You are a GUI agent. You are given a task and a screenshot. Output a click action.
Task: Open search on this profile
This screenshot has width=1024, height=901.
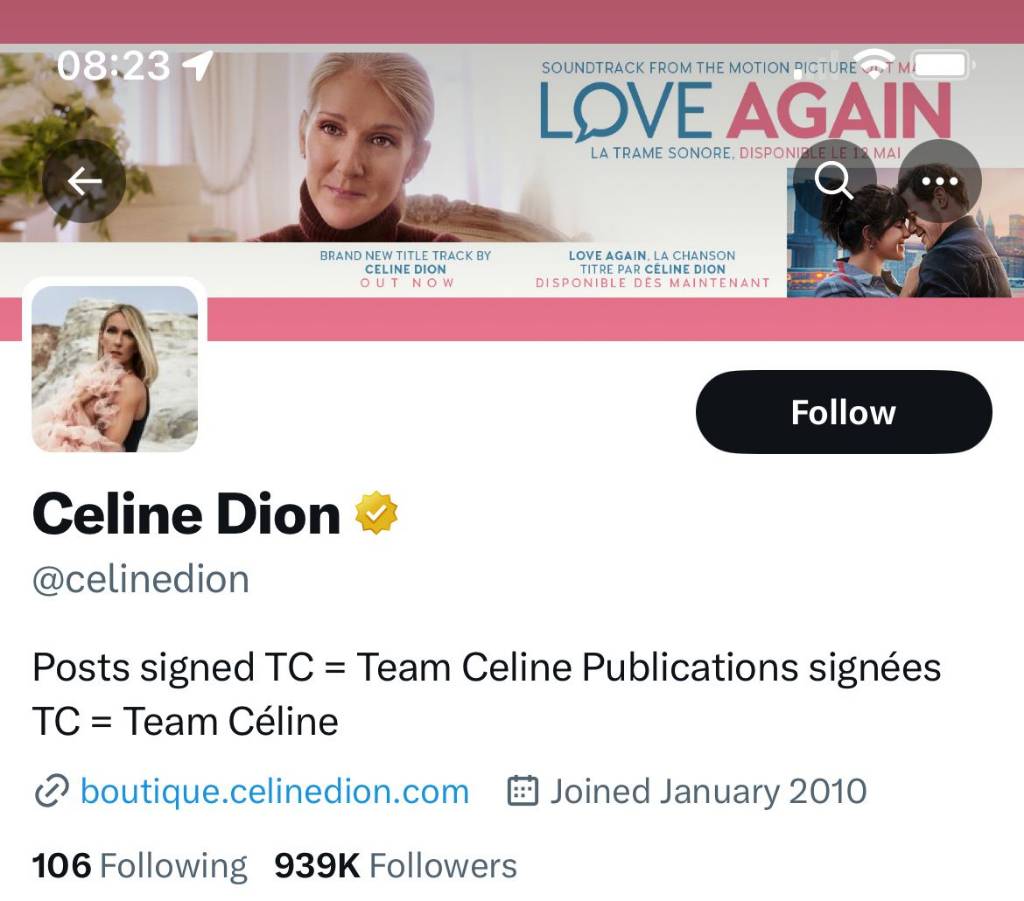tap(834, 181)
